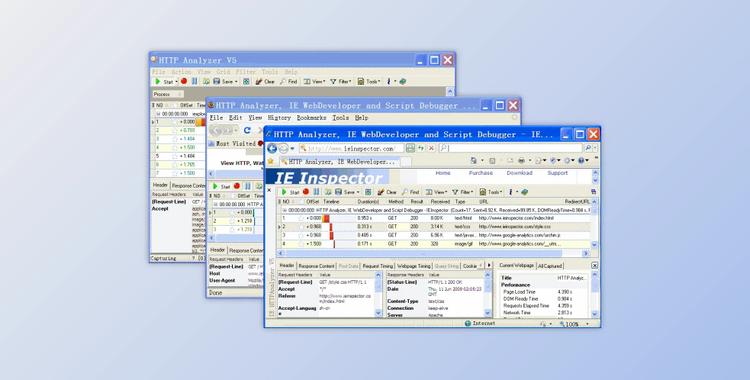Toggle star for row 2 in HTTP Analyzer V5
Screen dimensions: 750x380
click(x=175, y=130)
